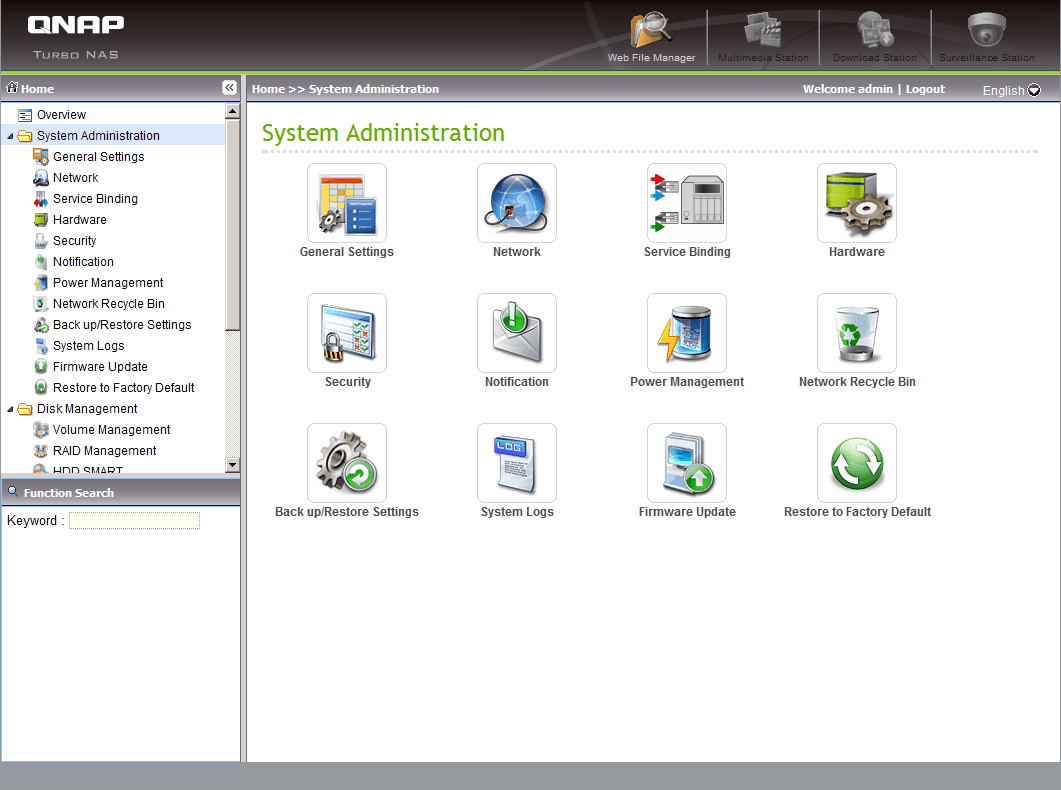Screen dimensions: 1061x790
Task: Launch Multimedia Station from top bar
Action: pos(763,37)
